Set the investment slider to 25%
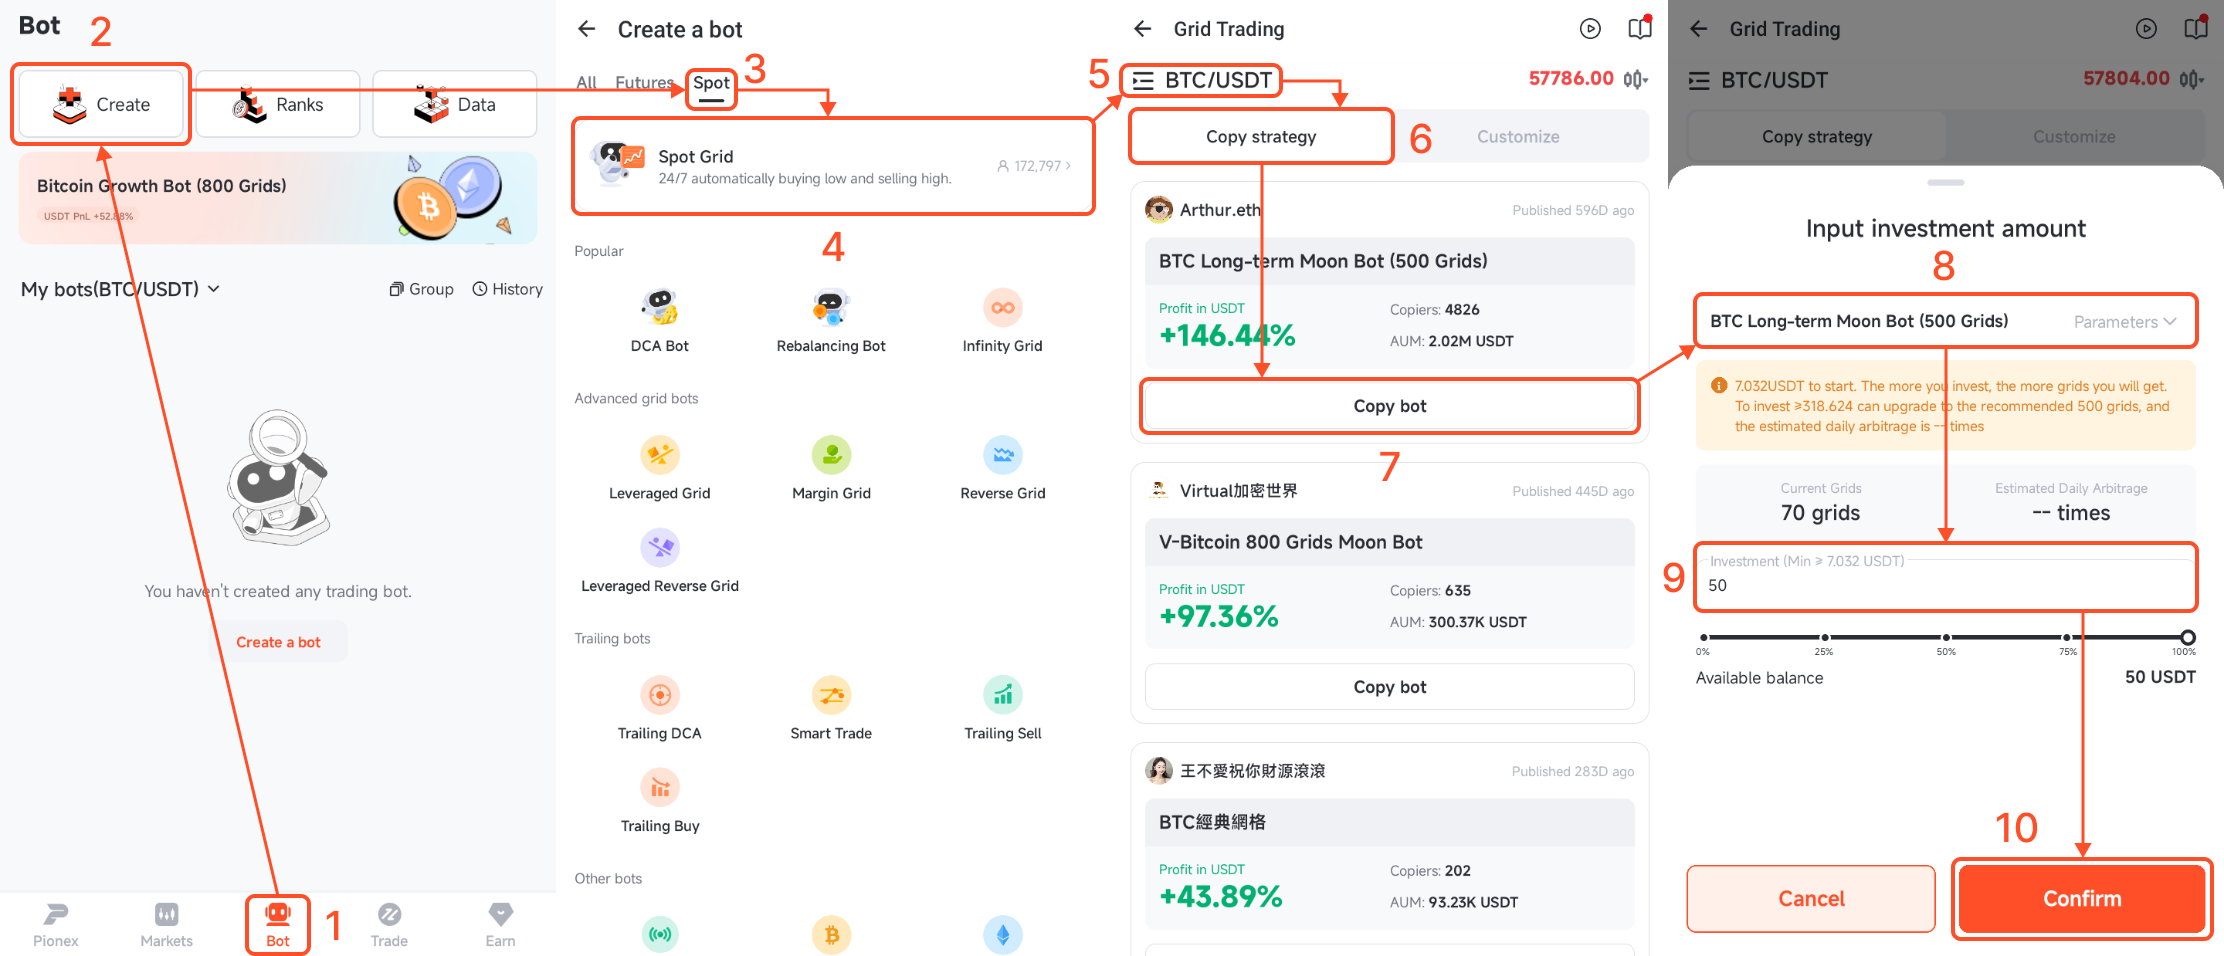 tap(1825, 637)
